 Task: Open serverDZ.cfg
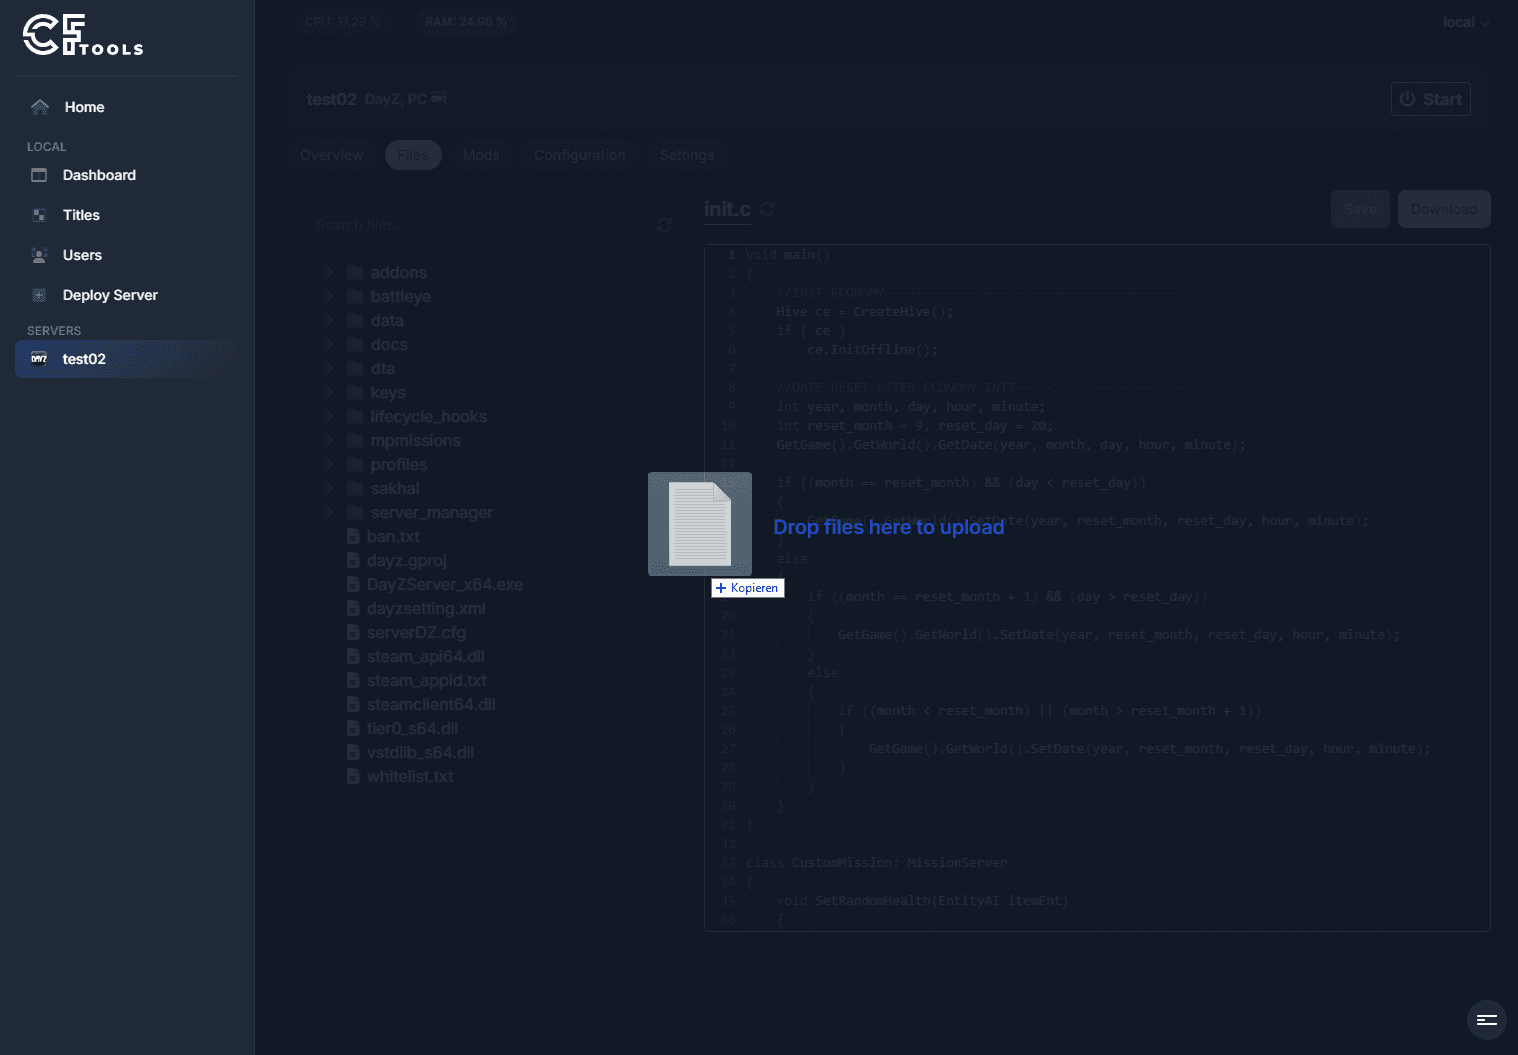416,632
